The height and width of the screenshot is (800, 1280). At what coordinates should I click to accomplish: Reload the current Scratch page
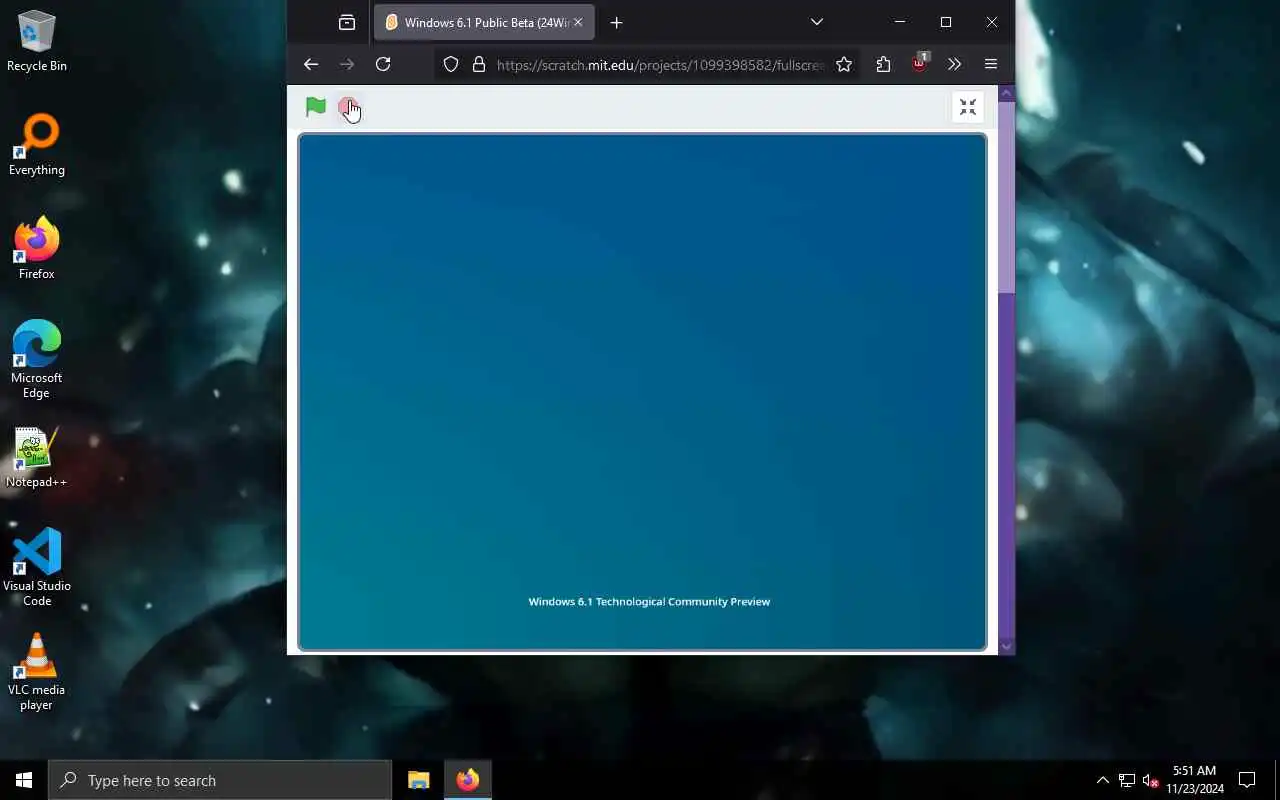(x=383, y=64)
